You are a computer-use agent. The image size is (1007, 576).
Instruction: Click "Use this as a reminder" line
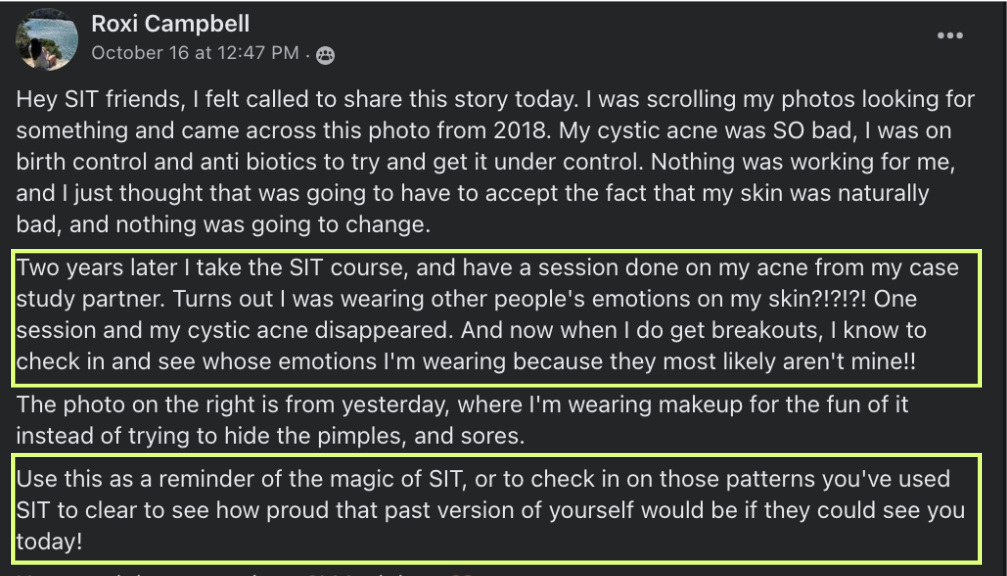482,480
